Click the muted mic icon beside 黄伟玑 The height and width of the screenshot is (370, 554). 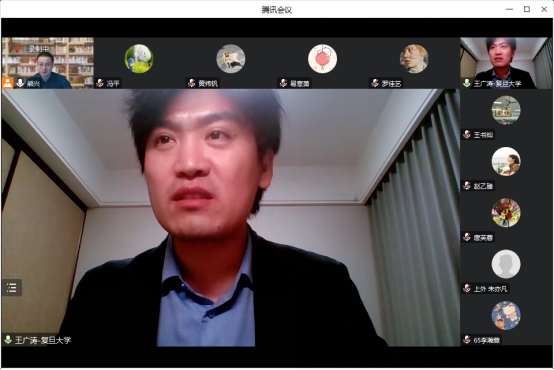click(191, 83)
